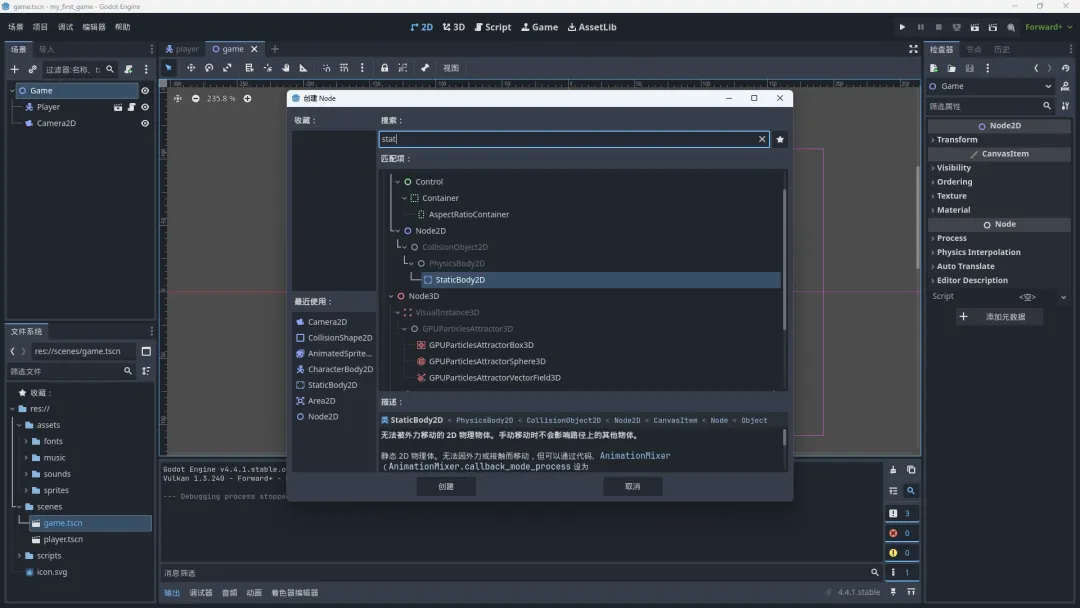The image size is (1080, 608).
Task: Toggle smart snap in the 2D toolbar
Action: tap(326, 68)
